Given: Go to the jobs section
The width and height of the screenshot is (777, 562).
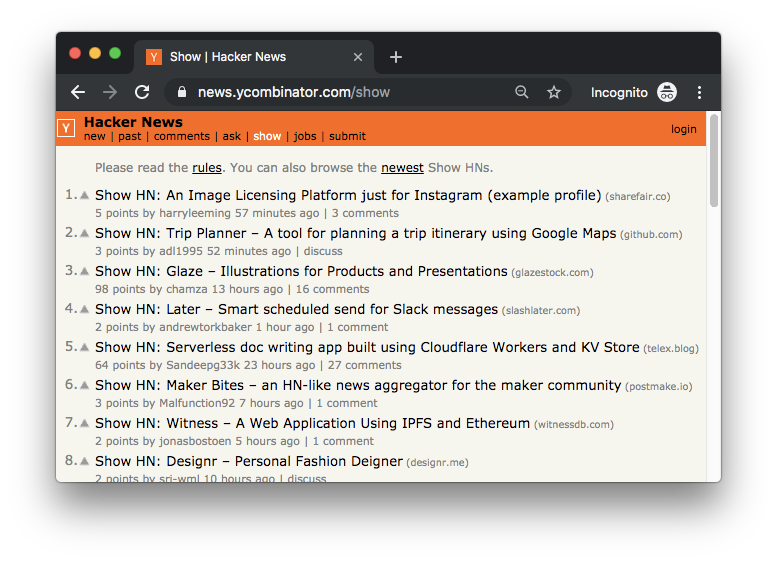Looking at the screenshot, I should pos(305,136).
